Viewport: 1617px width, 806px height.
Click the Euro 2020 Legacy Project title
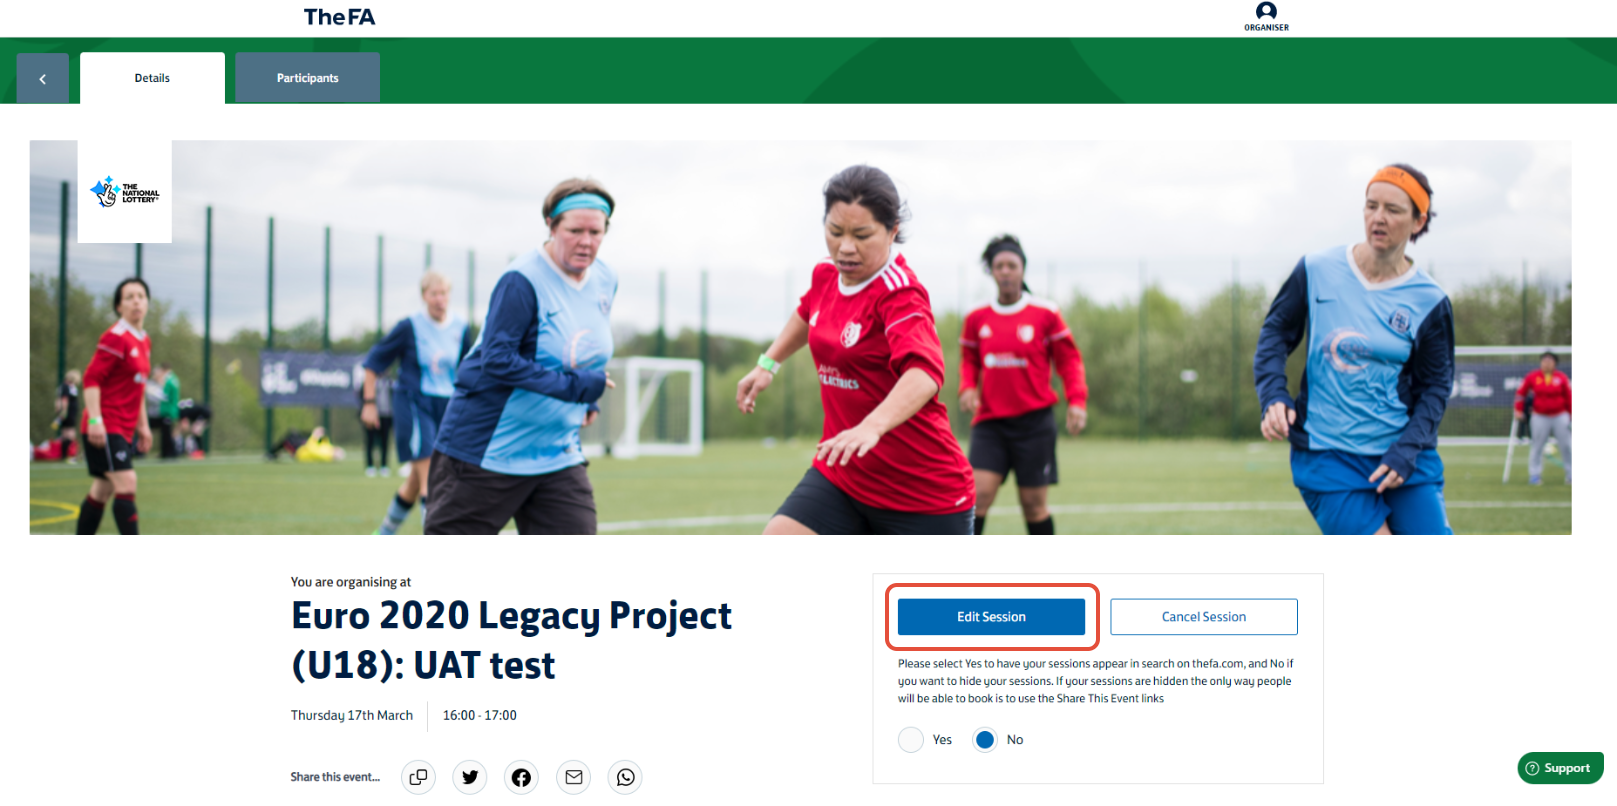[x=511, y=640]
